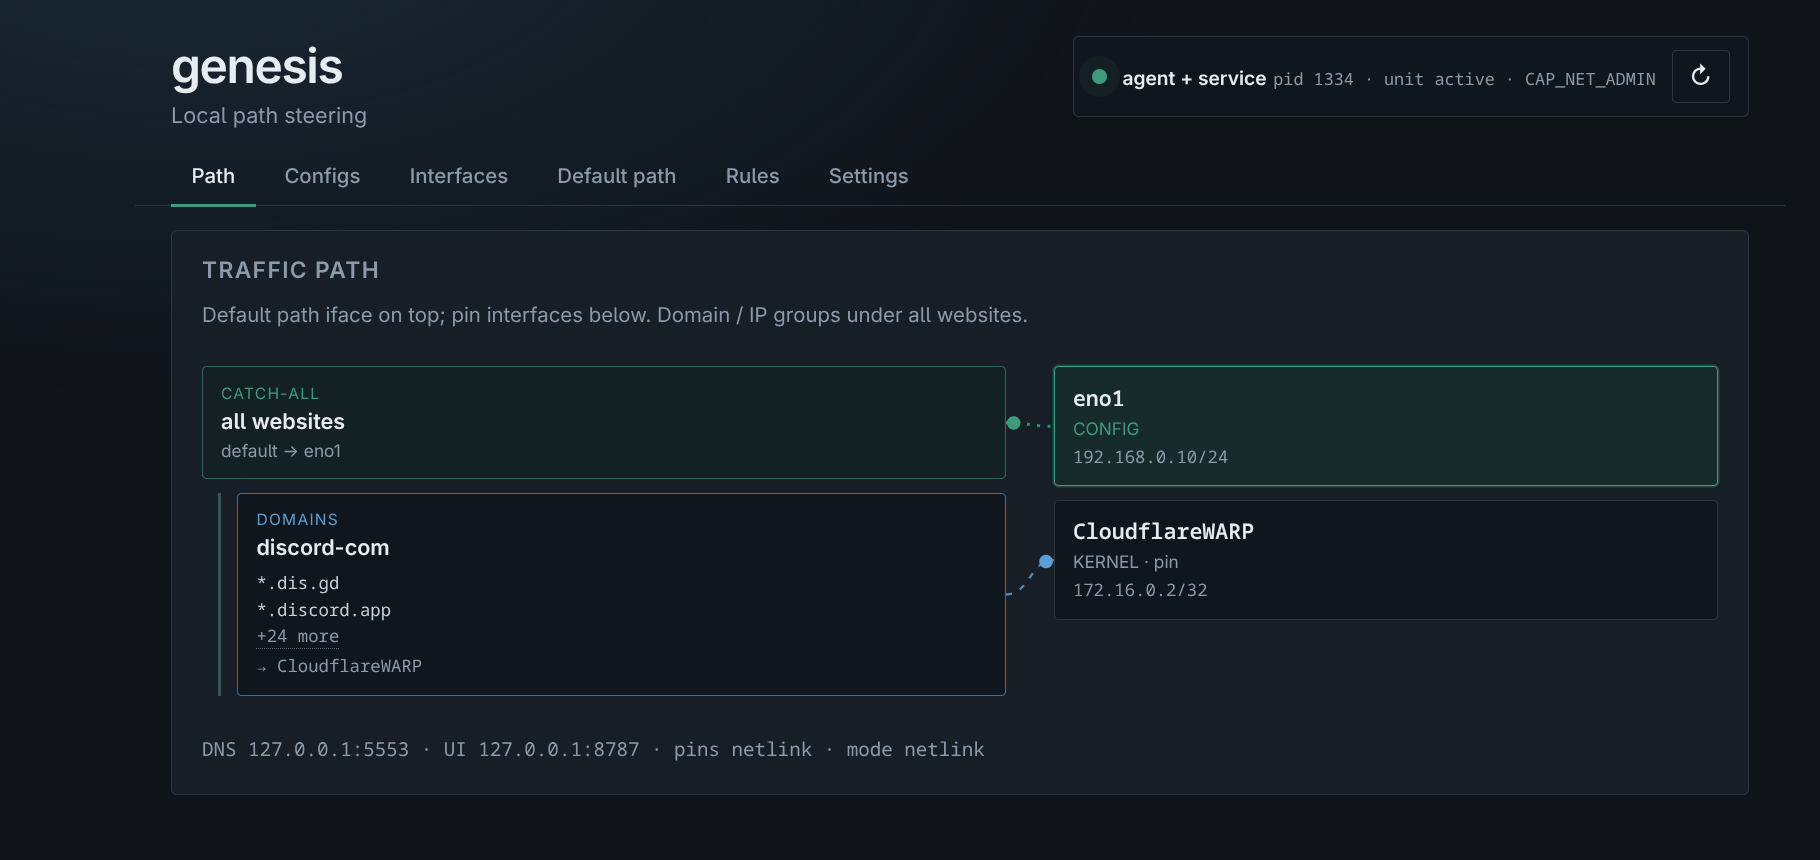Click the green eno1 connector dot
1820x860 pixels.
(1013, 423)
